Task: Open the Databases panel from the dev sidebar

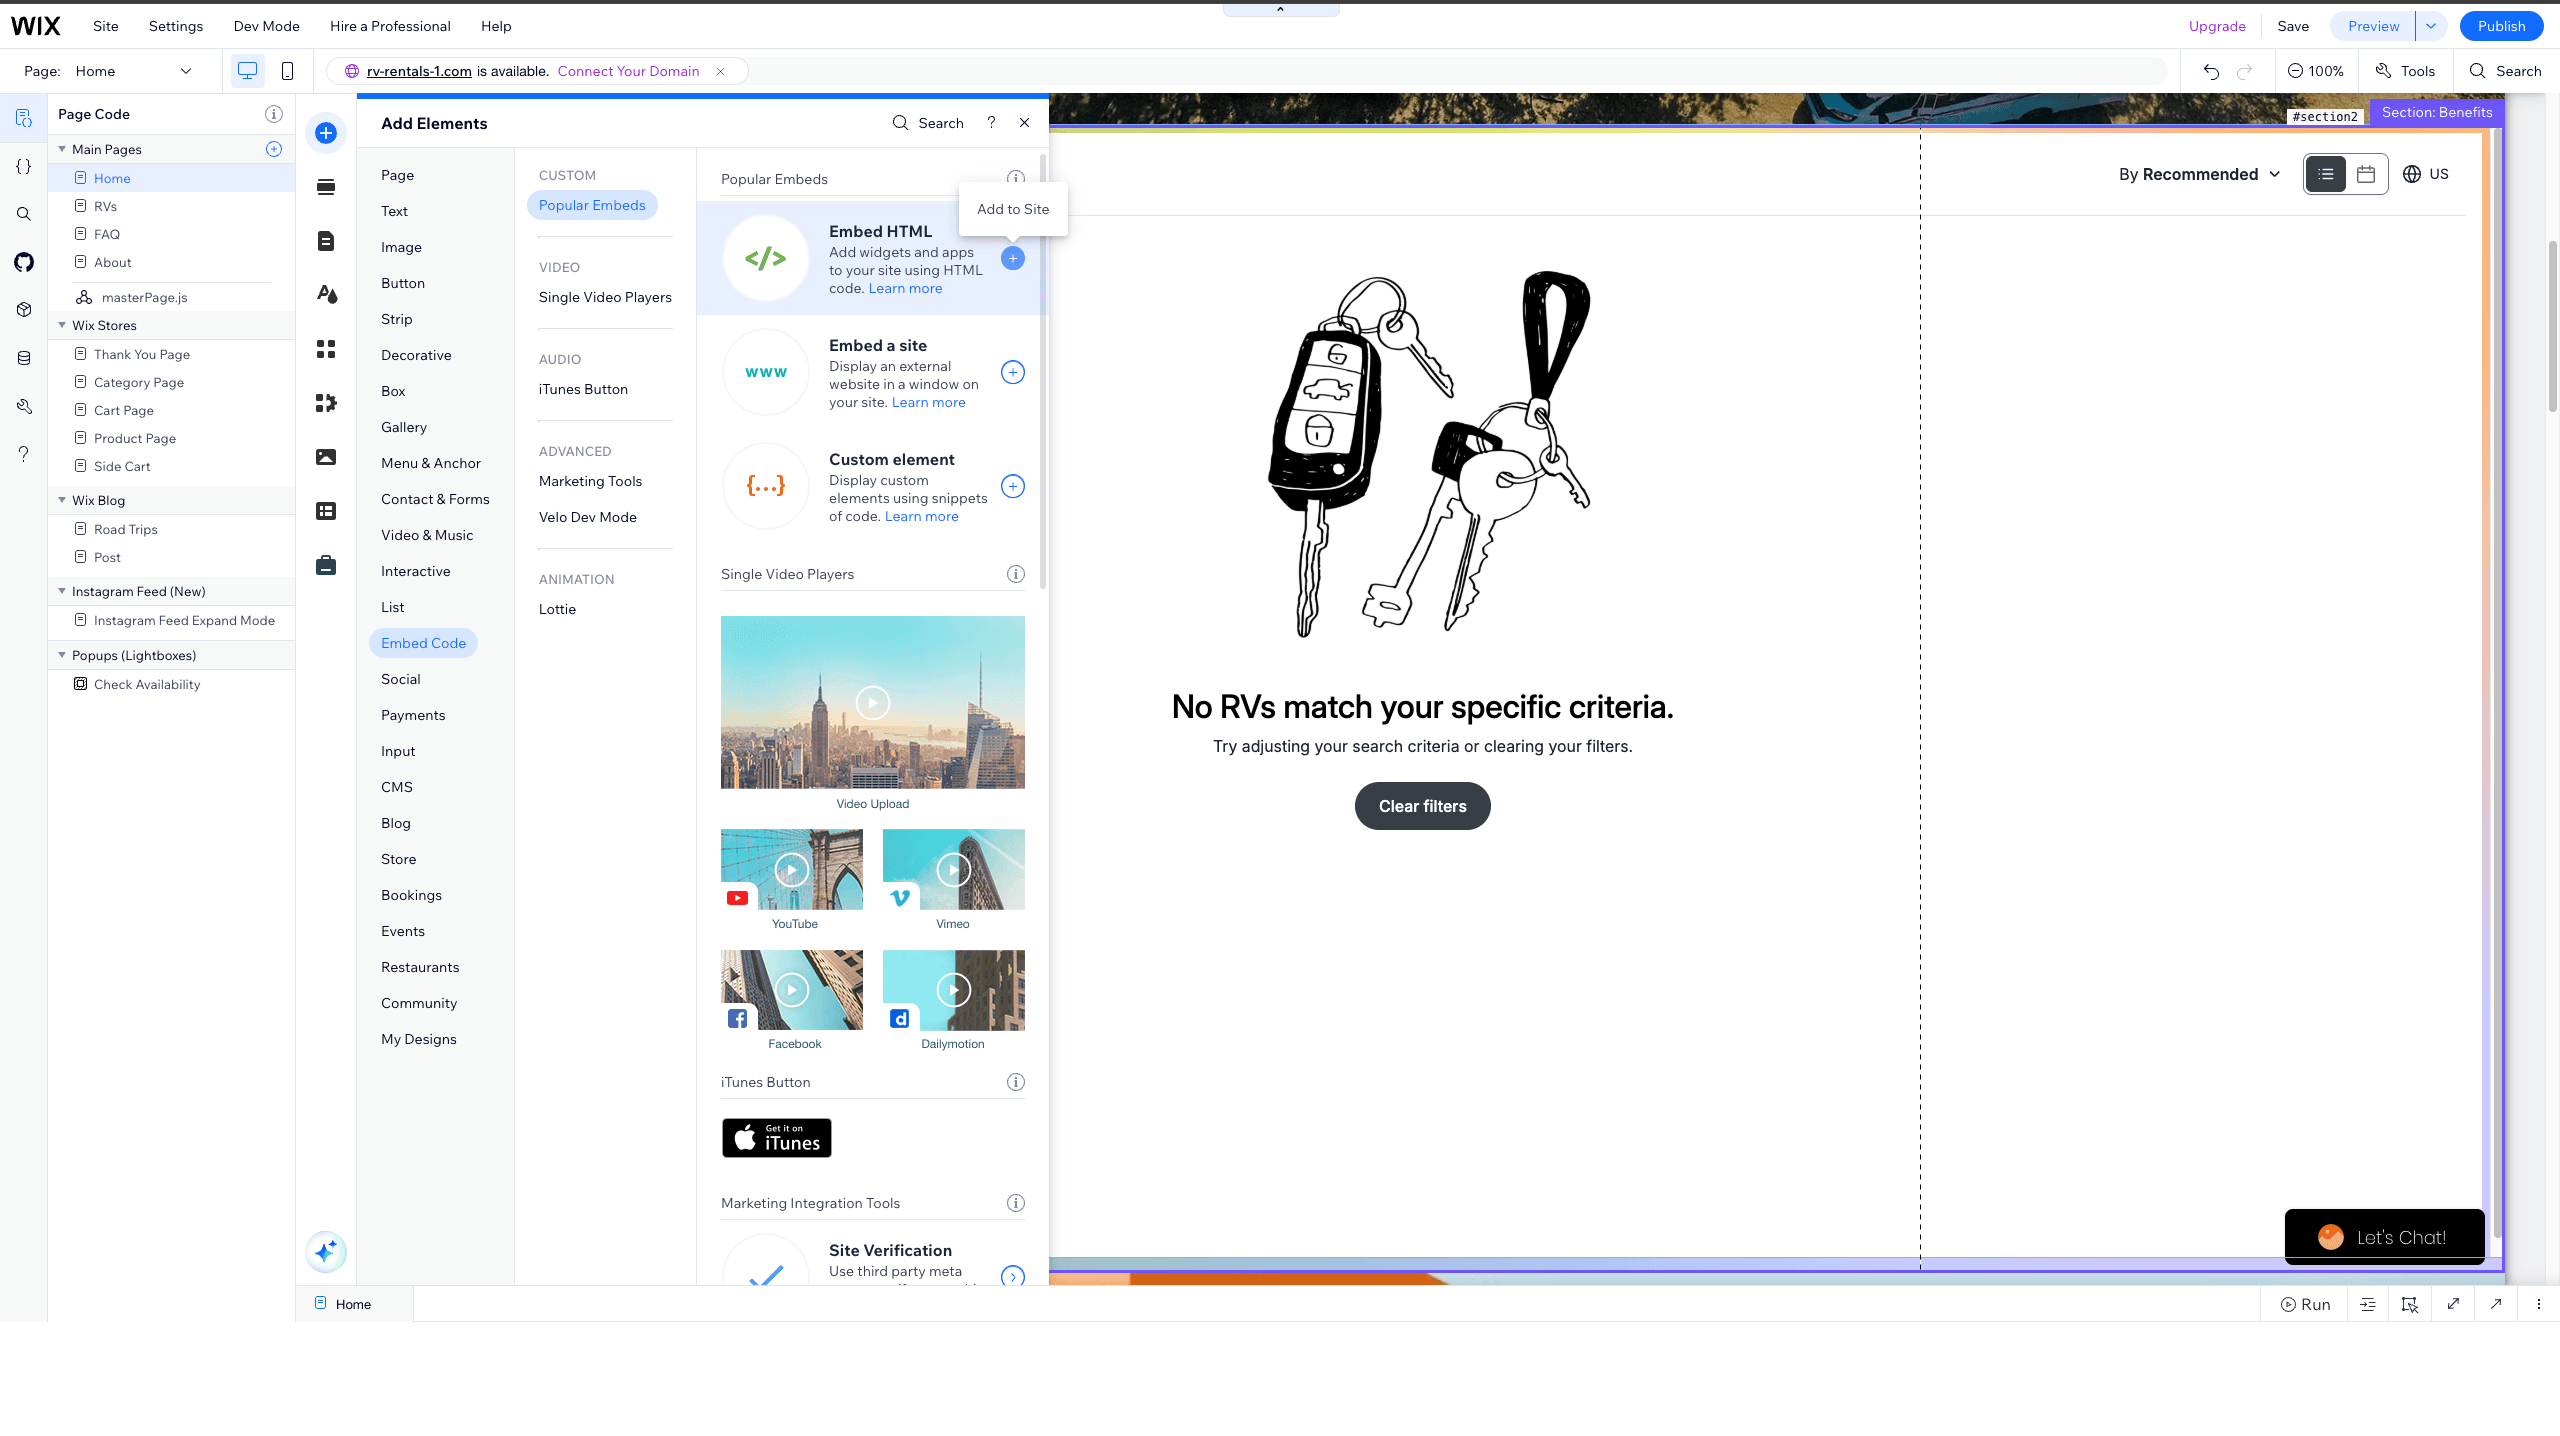Action: point(23,357)
